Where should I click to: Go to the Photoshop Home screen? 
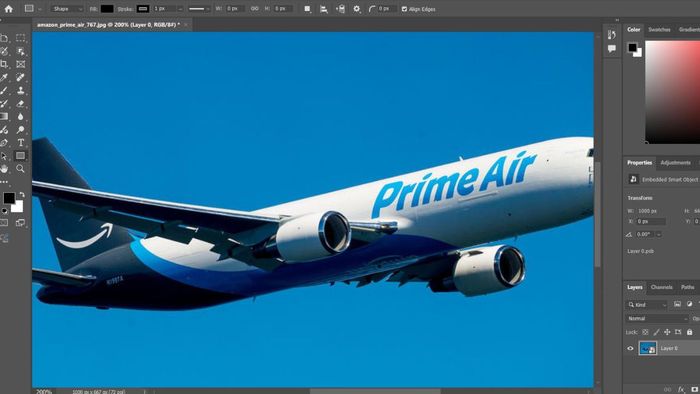tap(8, 8)
